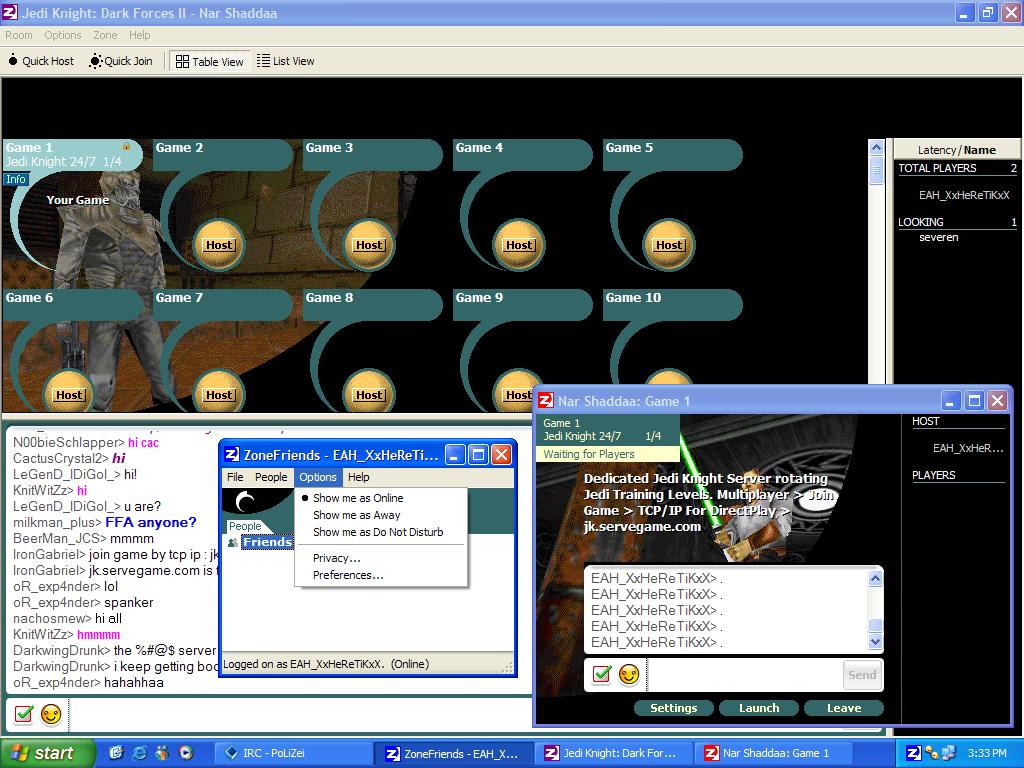Host Game 7 table
Image resolution: width=1024 pixels, height=768 pixels.
(219, 394)
